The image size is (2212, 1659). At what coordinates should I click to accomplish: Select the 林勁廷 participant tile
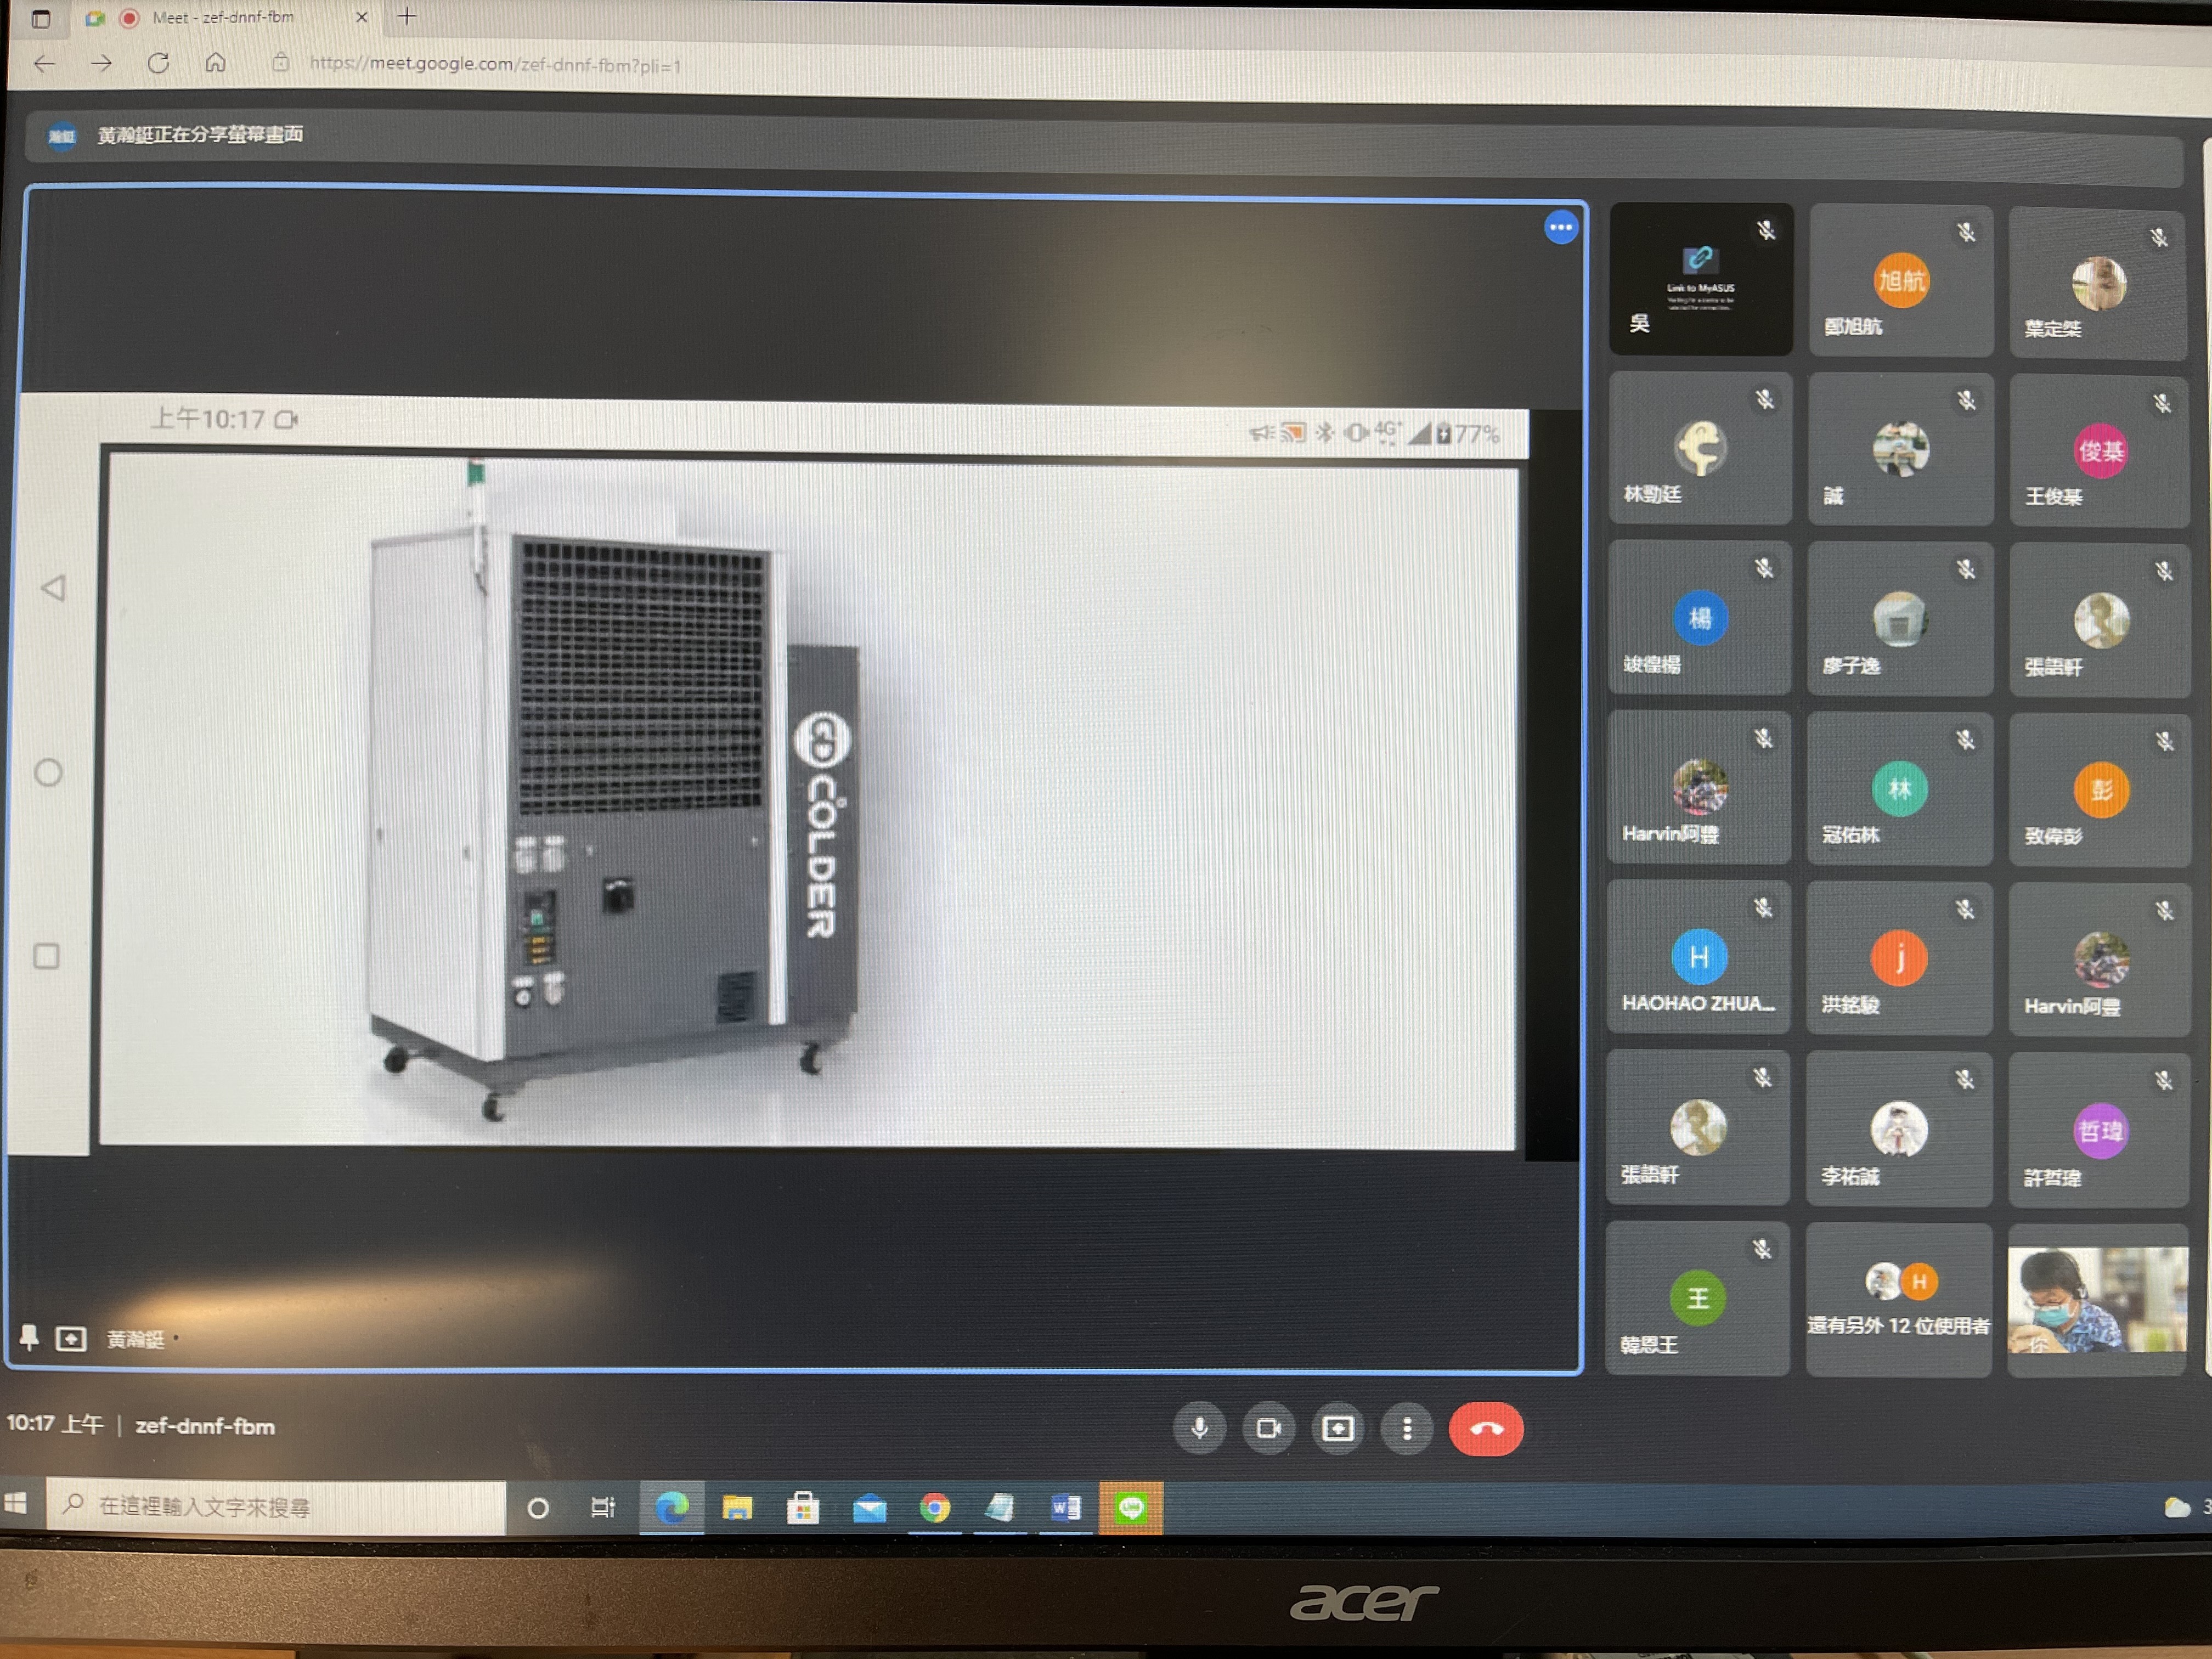tap(1699, 448)
